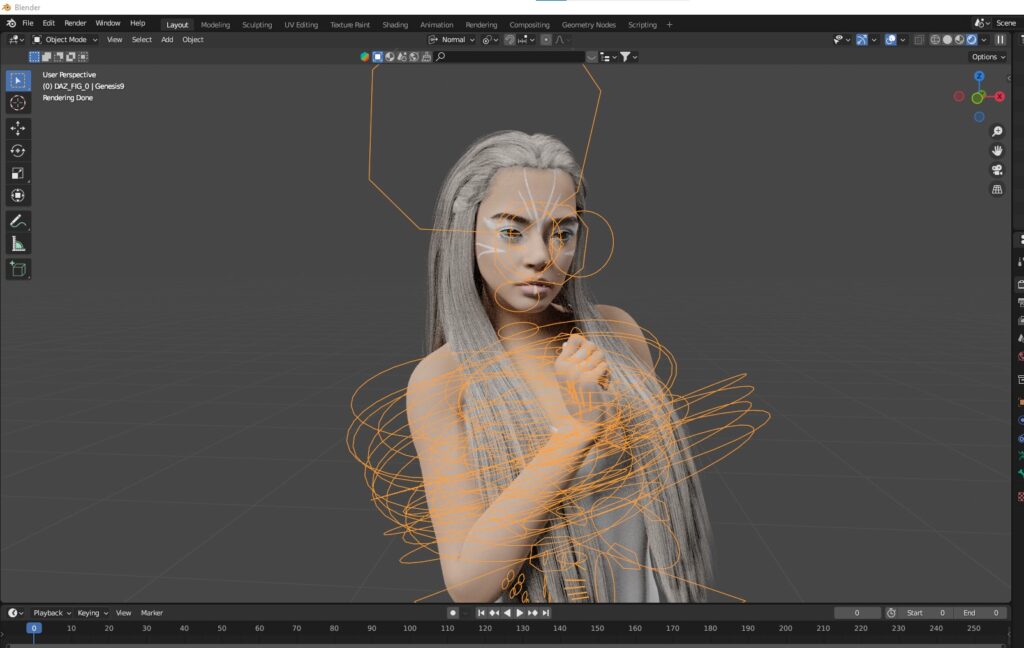This screenshot has width=1024, height=648.
Task: Toggle perspective/orthographic grid view icon
Action: [997, 189]
